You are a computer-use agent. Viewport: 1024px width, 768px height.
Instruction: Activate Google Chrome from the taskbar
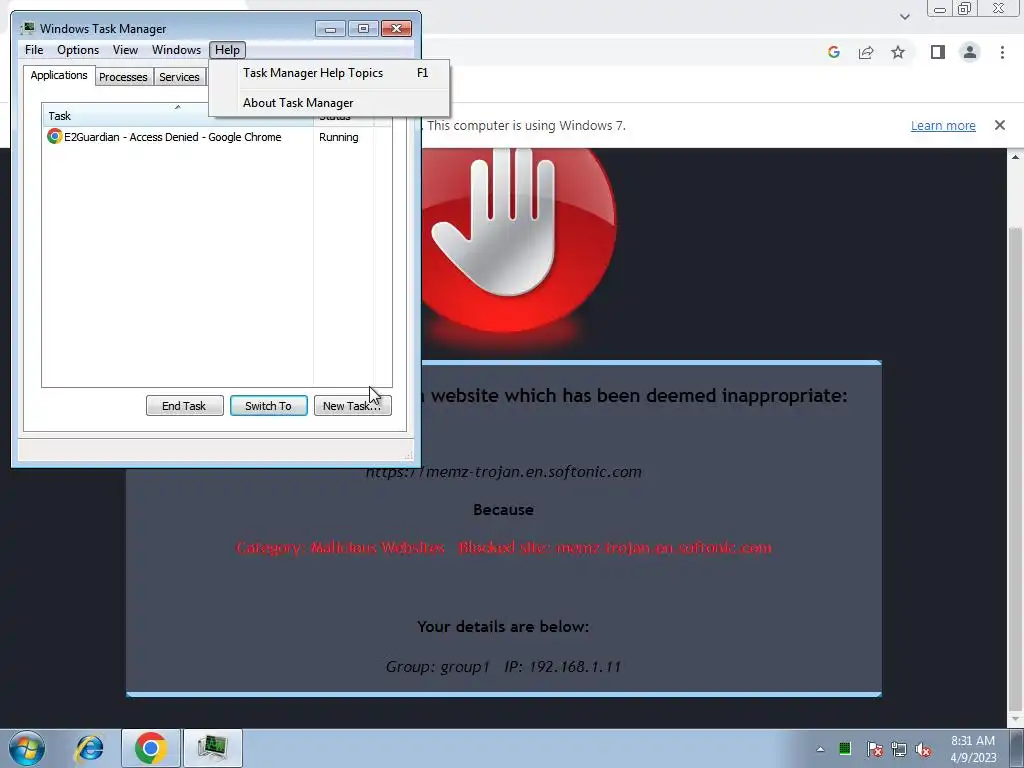point(151,748)
